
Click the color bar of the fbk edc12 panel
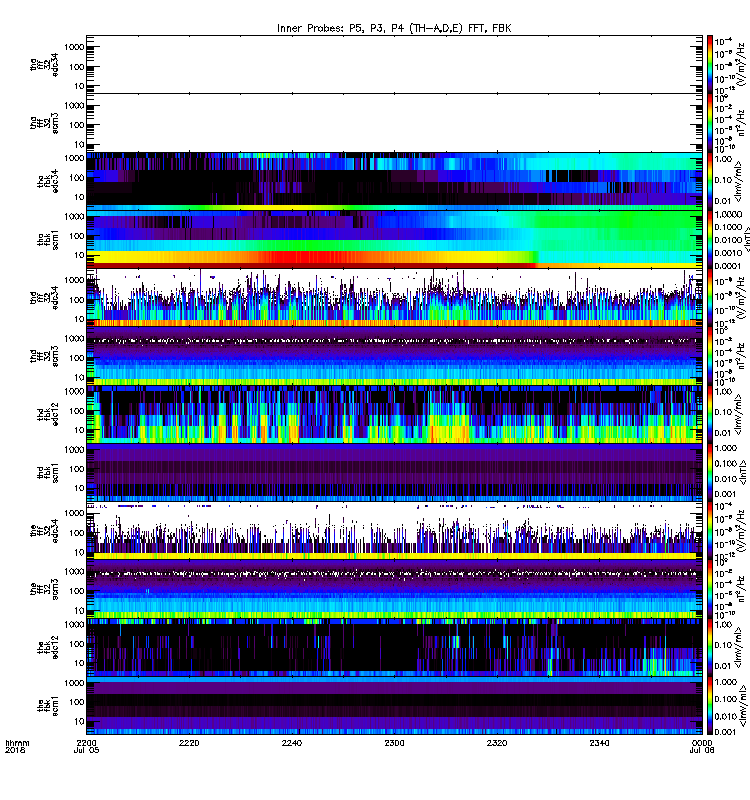(x=710, y=647)
